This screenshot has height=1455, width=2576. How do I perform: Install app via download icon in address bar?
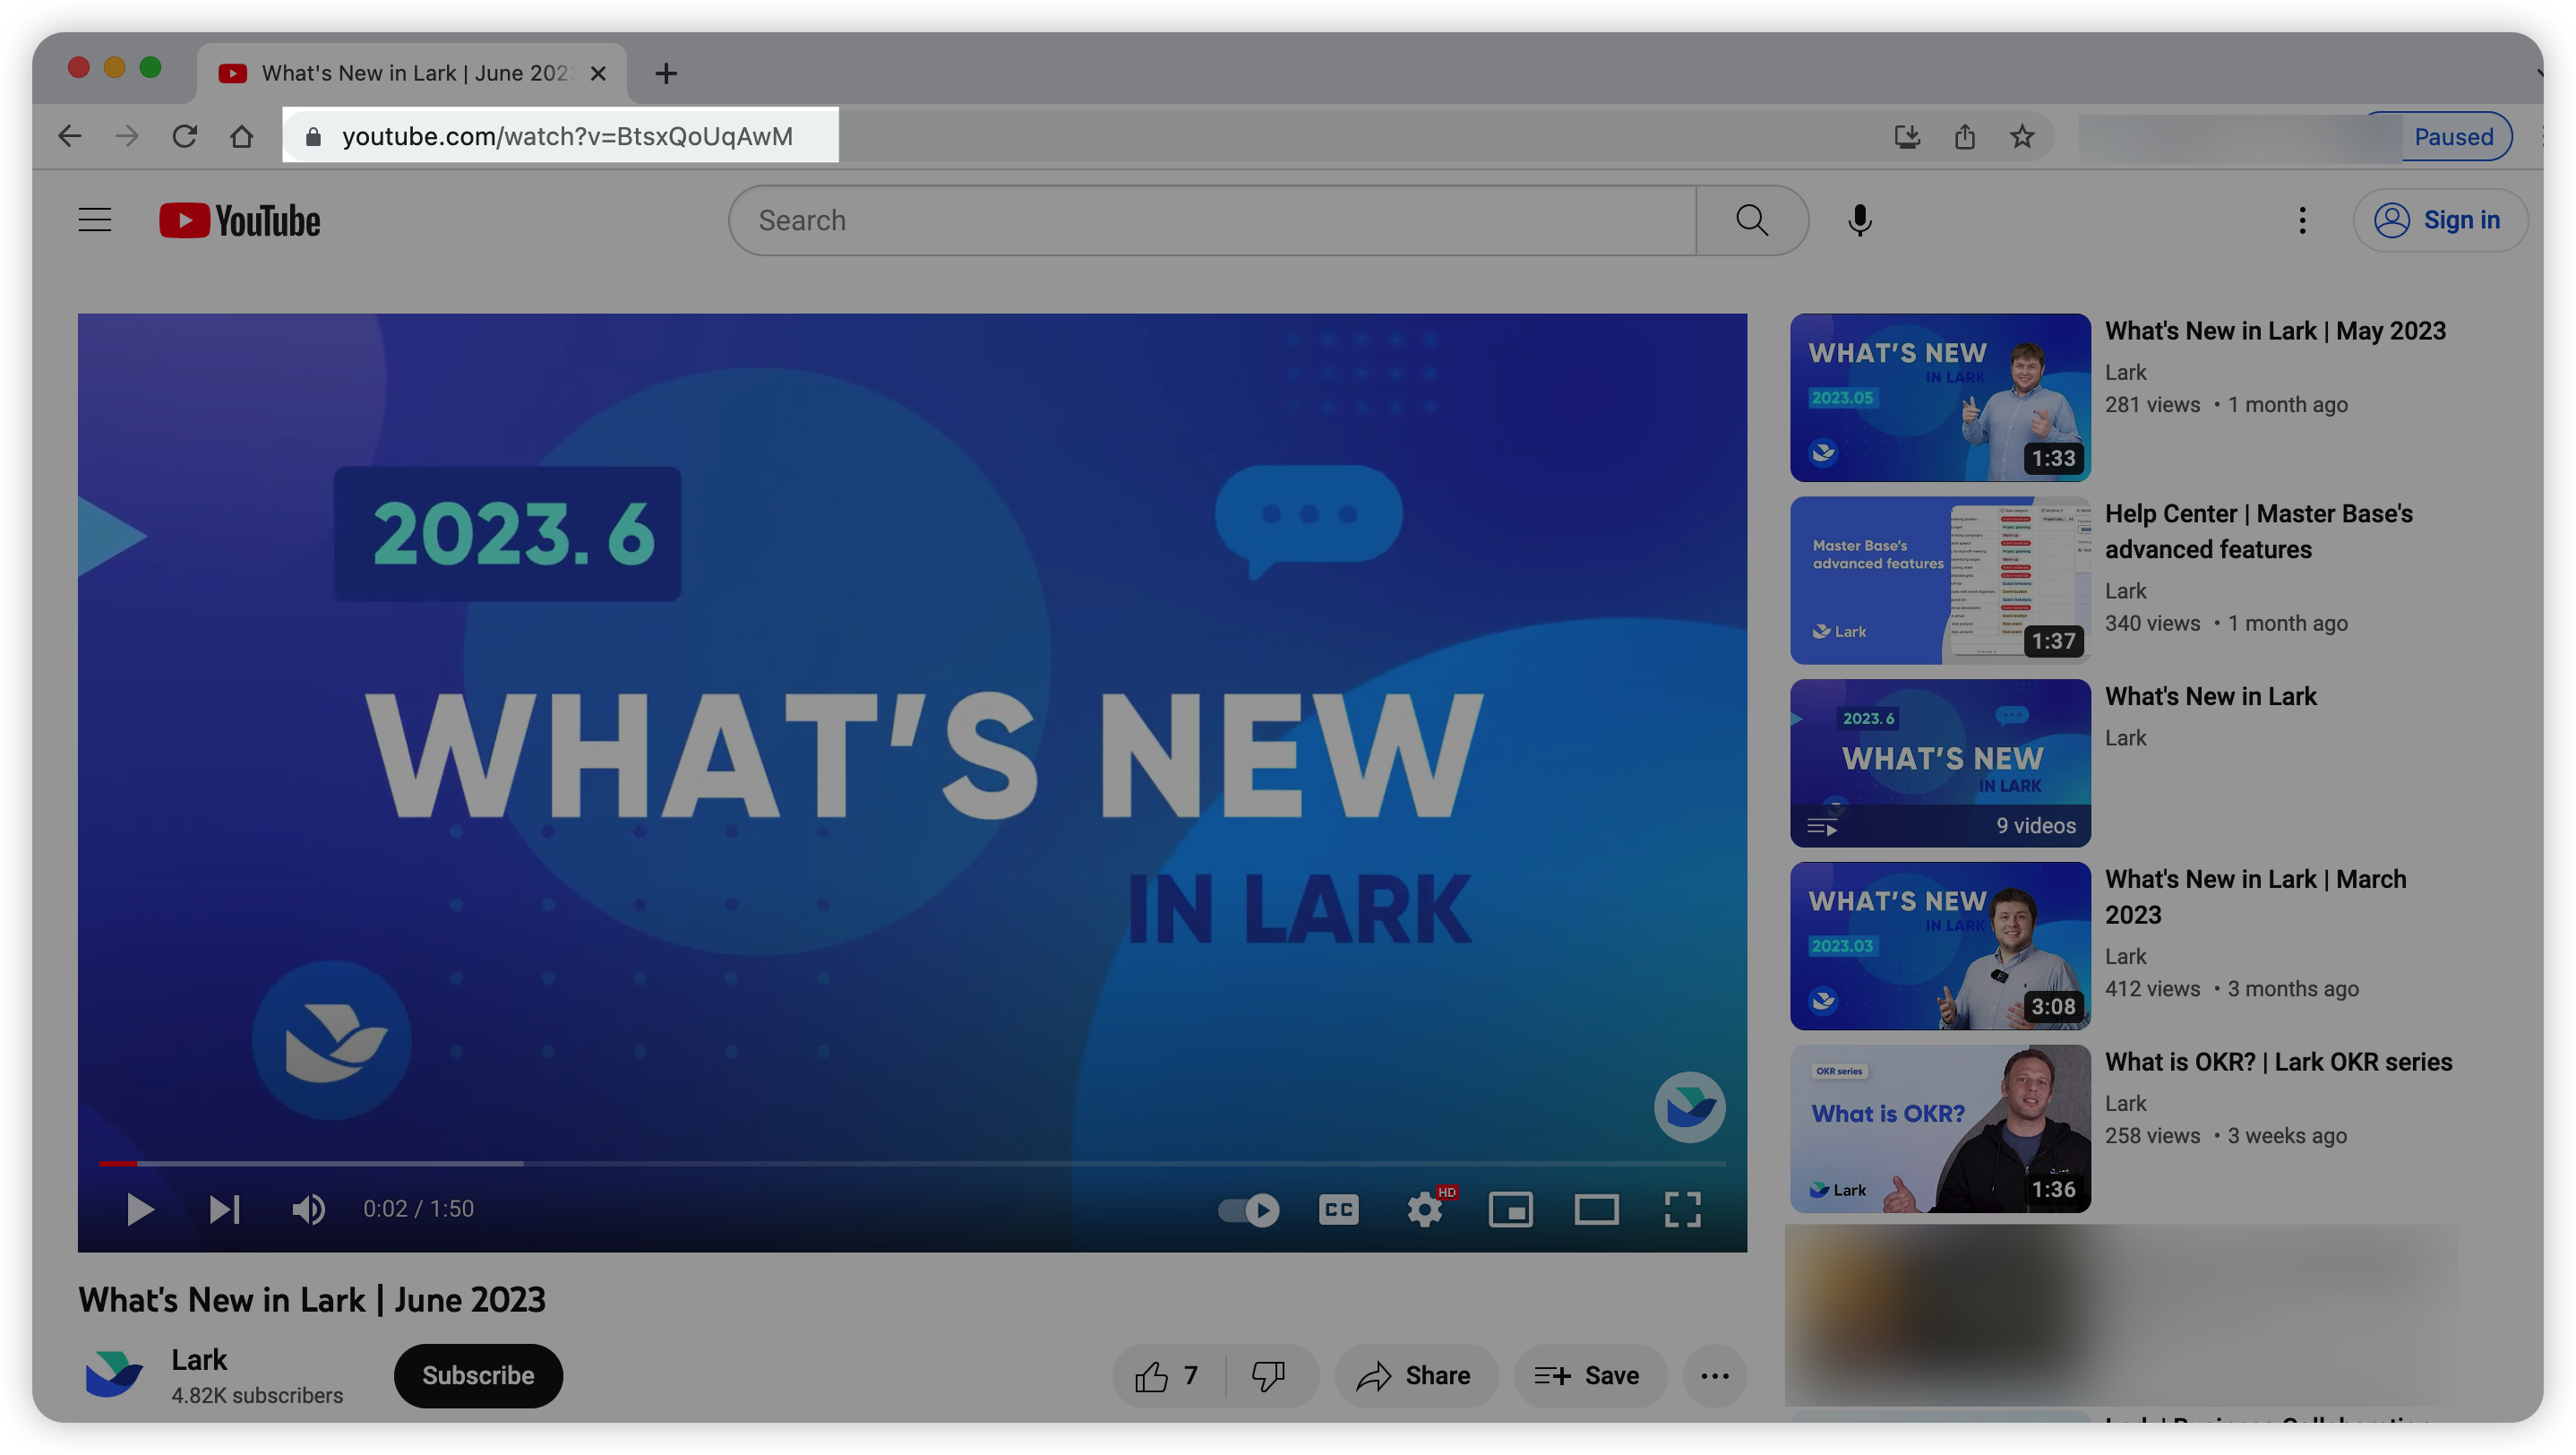pos(1907,136)
